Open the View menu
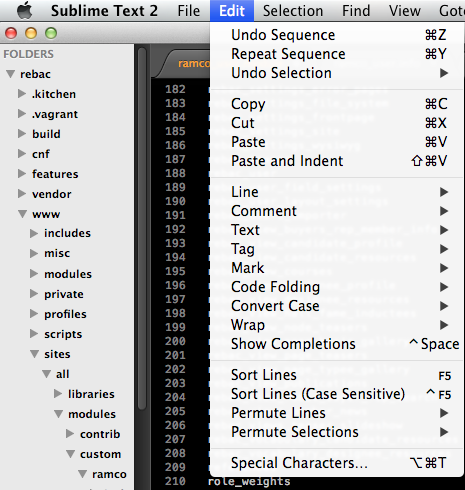 405,11
